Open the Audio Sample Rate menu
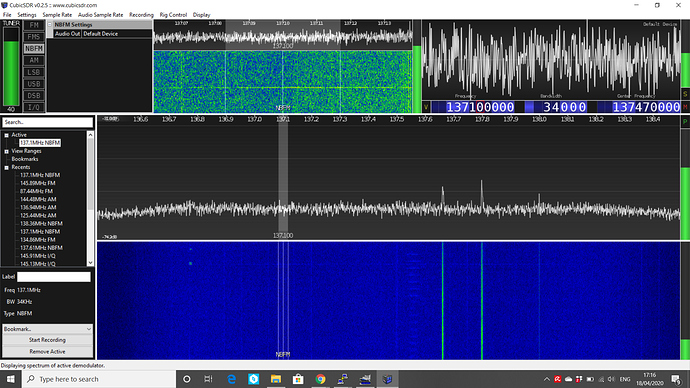This screenshot has width=690, height=388. coord(100,15)
